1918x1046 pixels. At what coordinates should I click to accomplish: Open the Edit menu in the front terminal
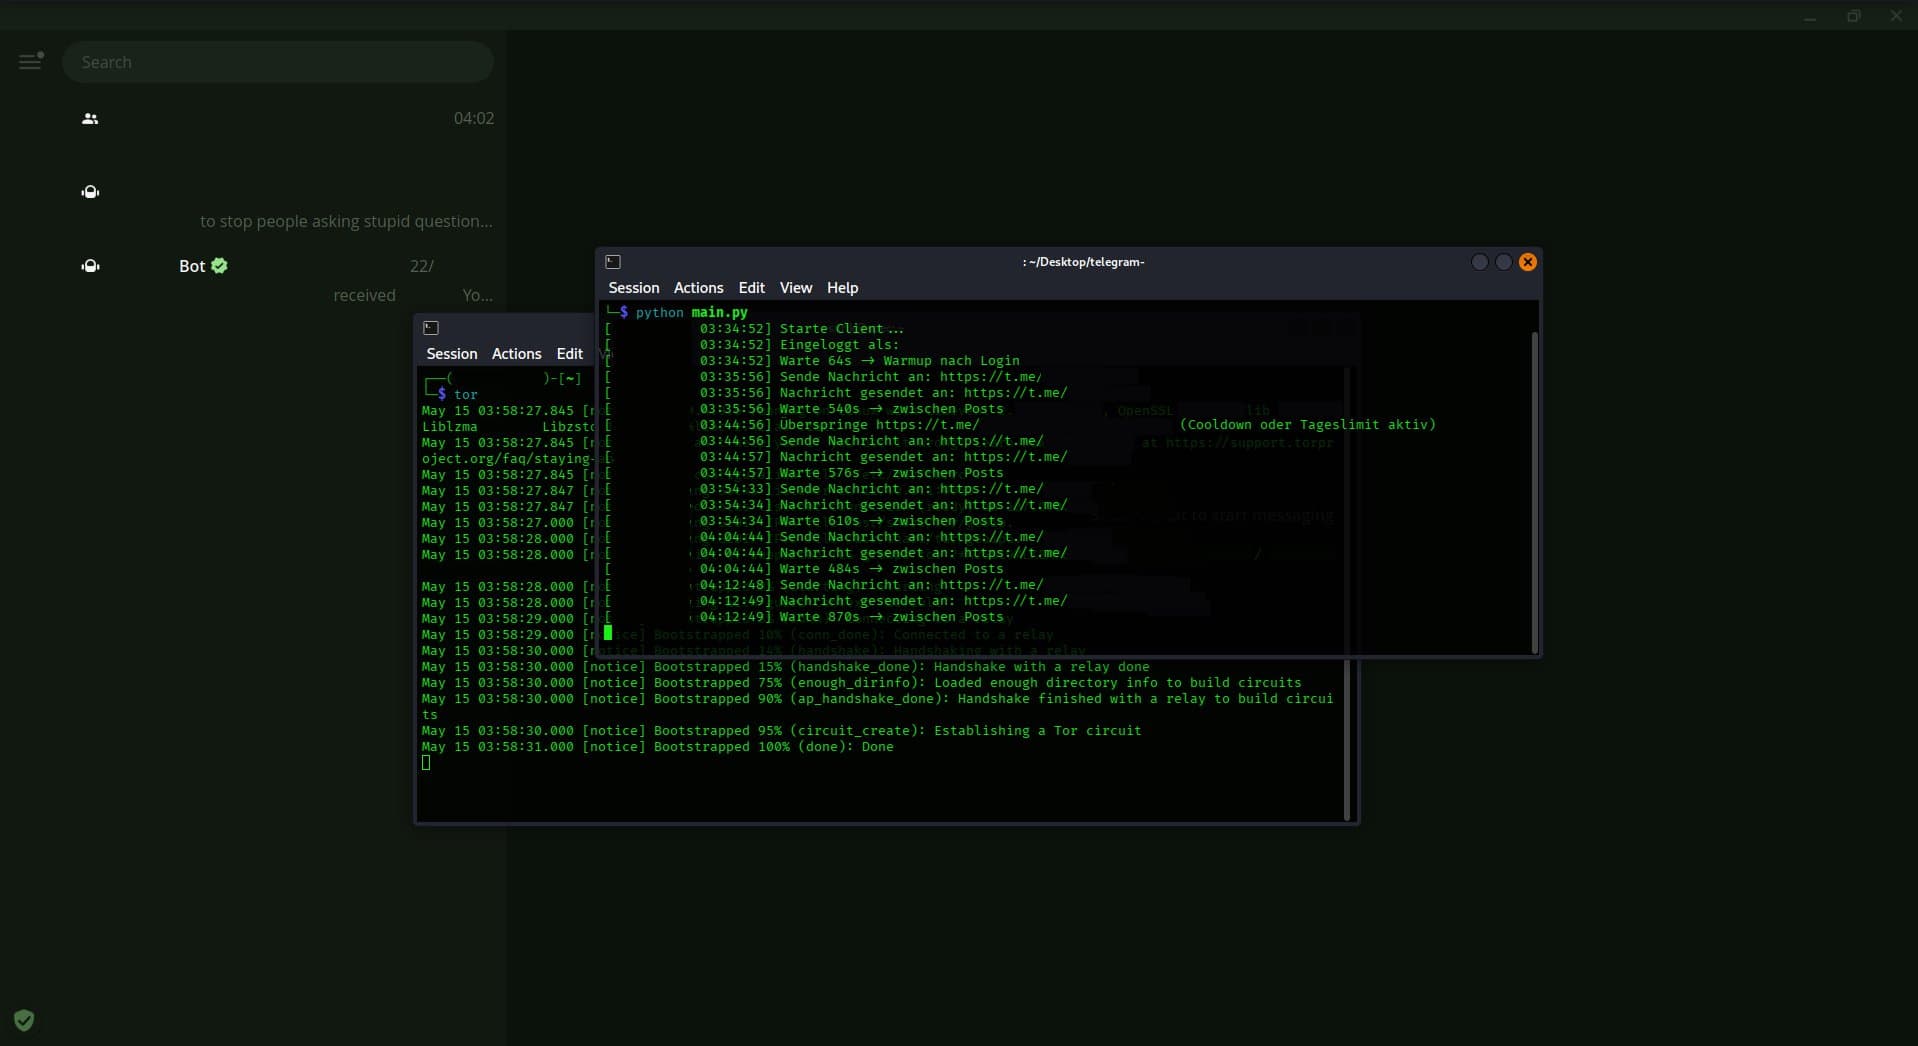tap(751, 288)
